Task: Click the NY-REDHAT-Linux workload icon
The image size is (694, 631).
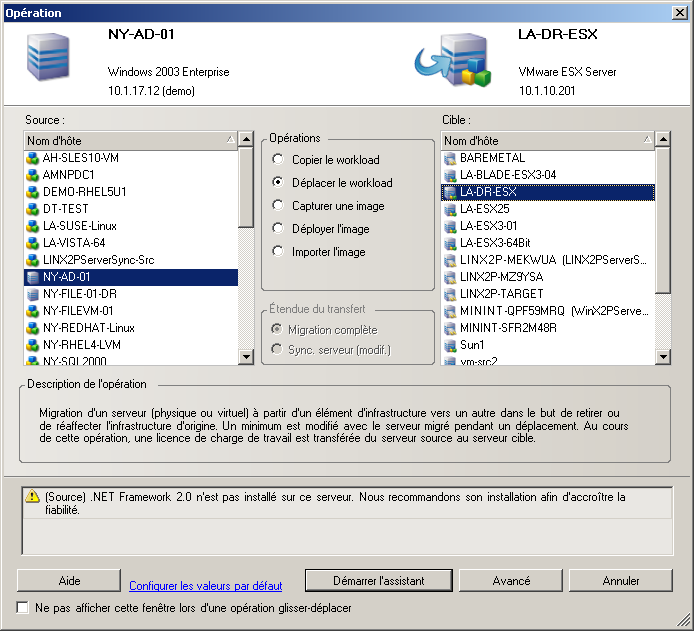Action: click(x=32, y=328)
